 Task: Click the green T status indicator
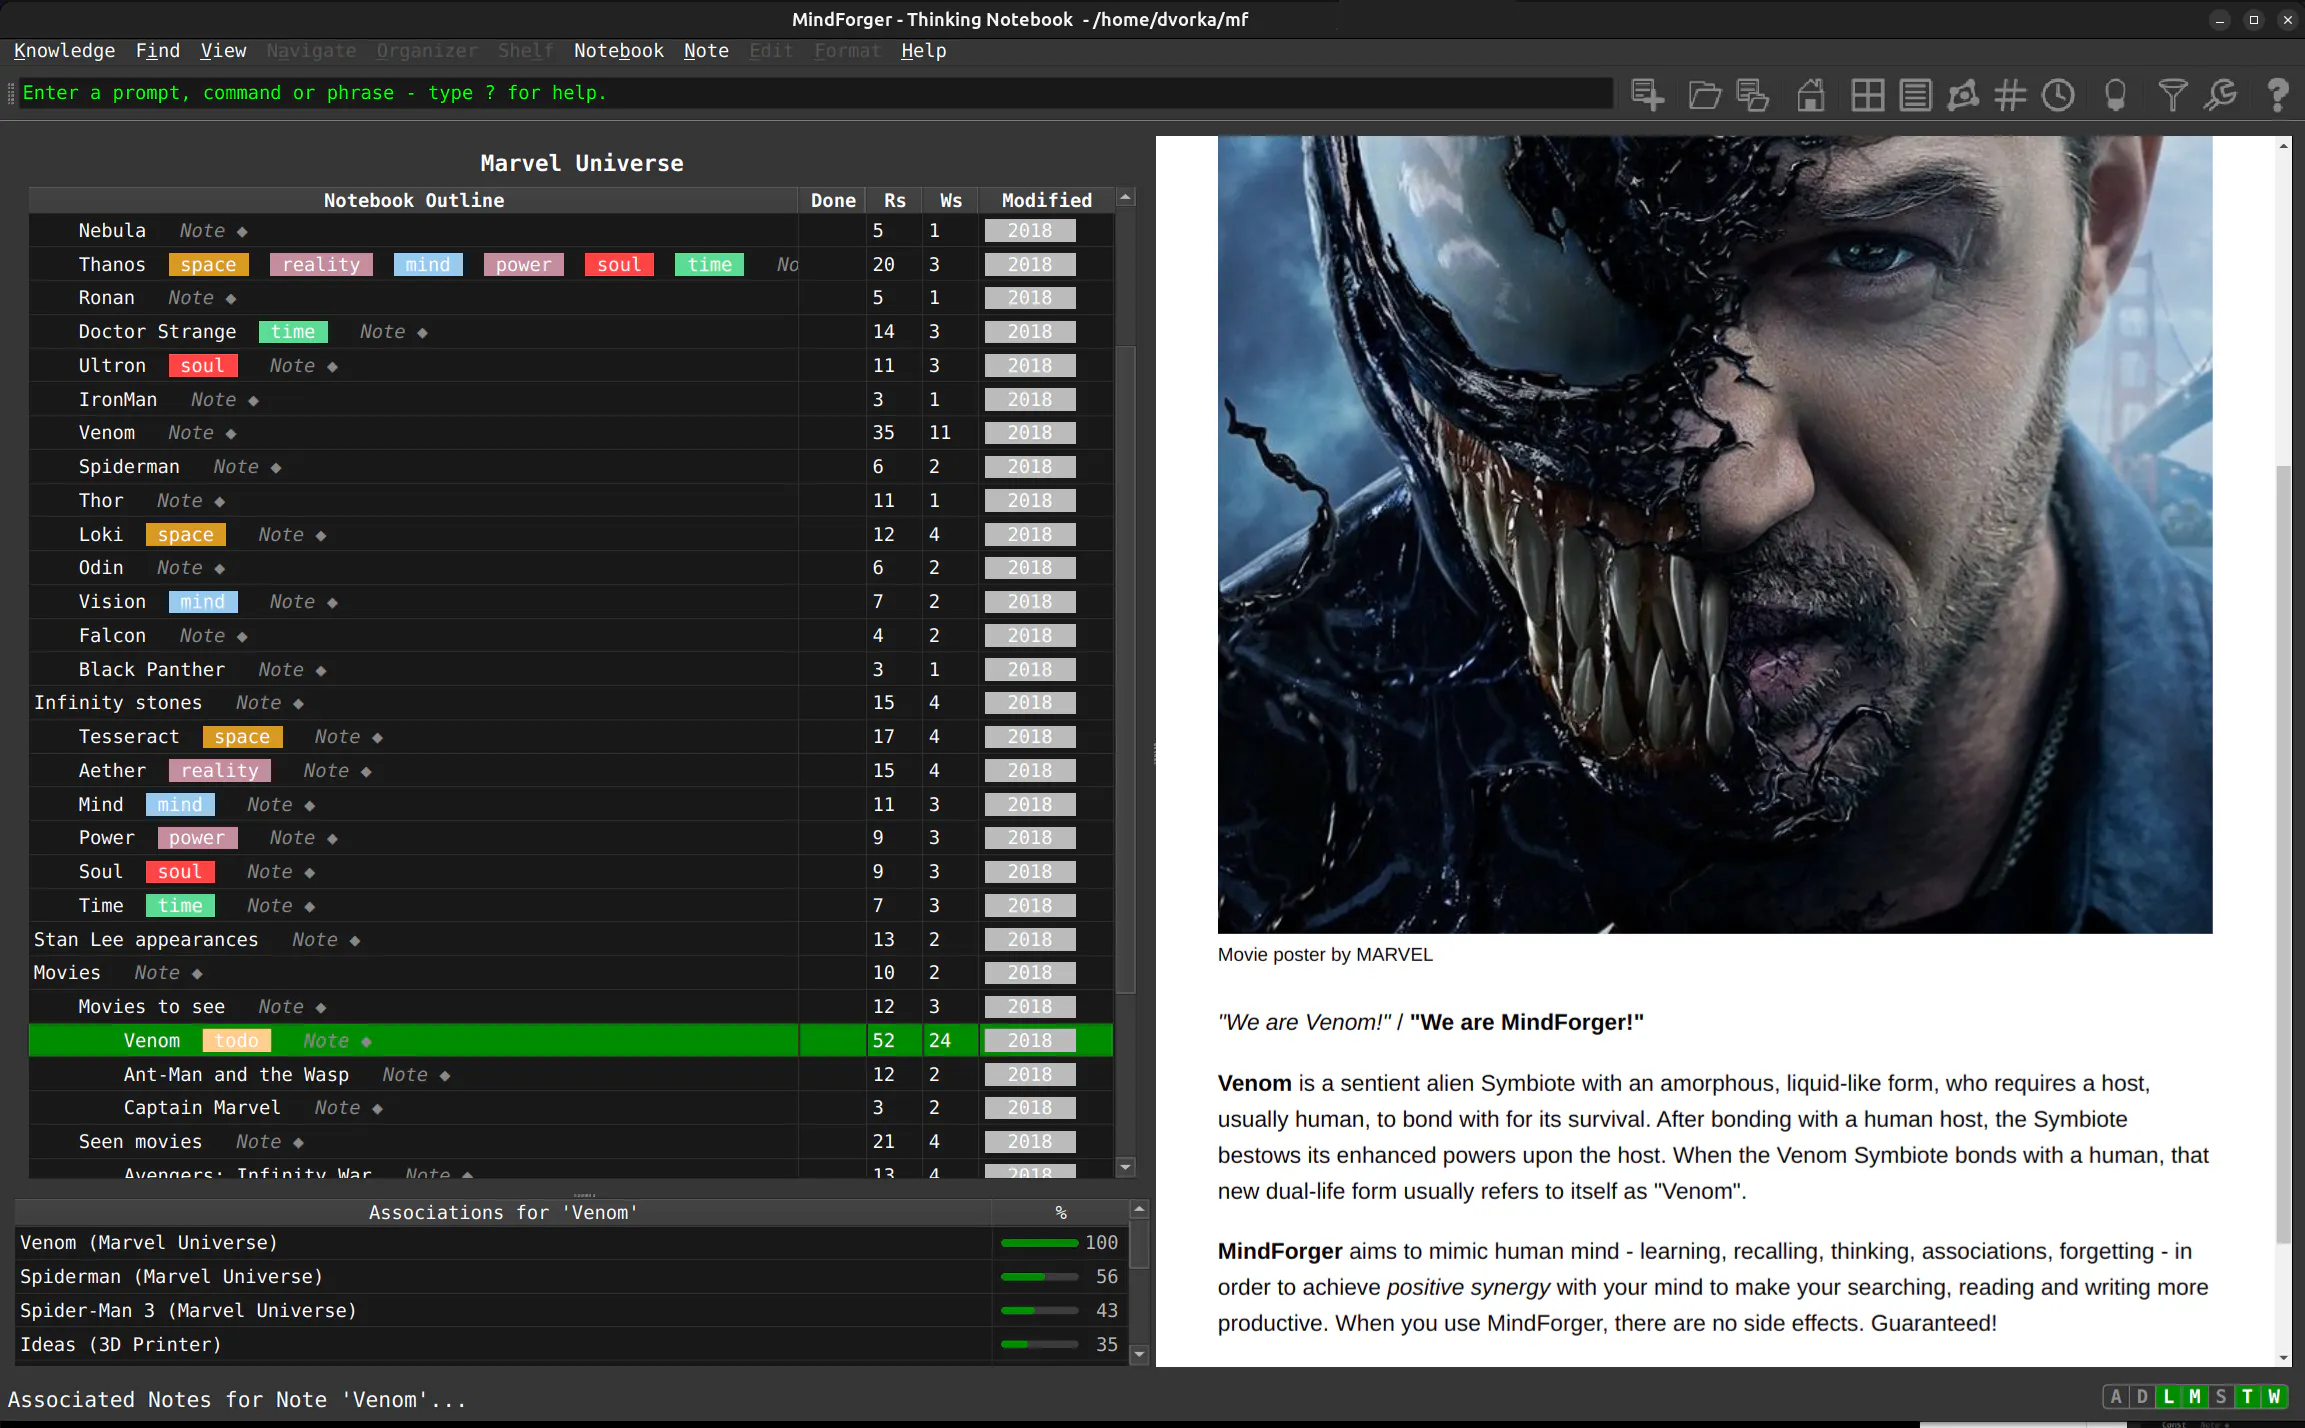tap(2247, 1397)
